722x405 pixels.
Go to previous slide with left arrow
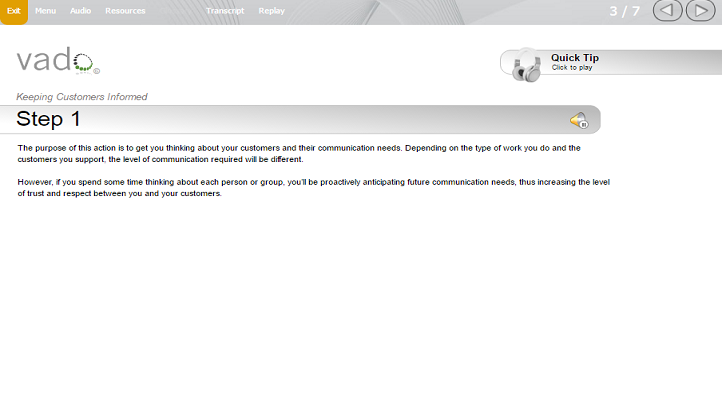(668, 11)
